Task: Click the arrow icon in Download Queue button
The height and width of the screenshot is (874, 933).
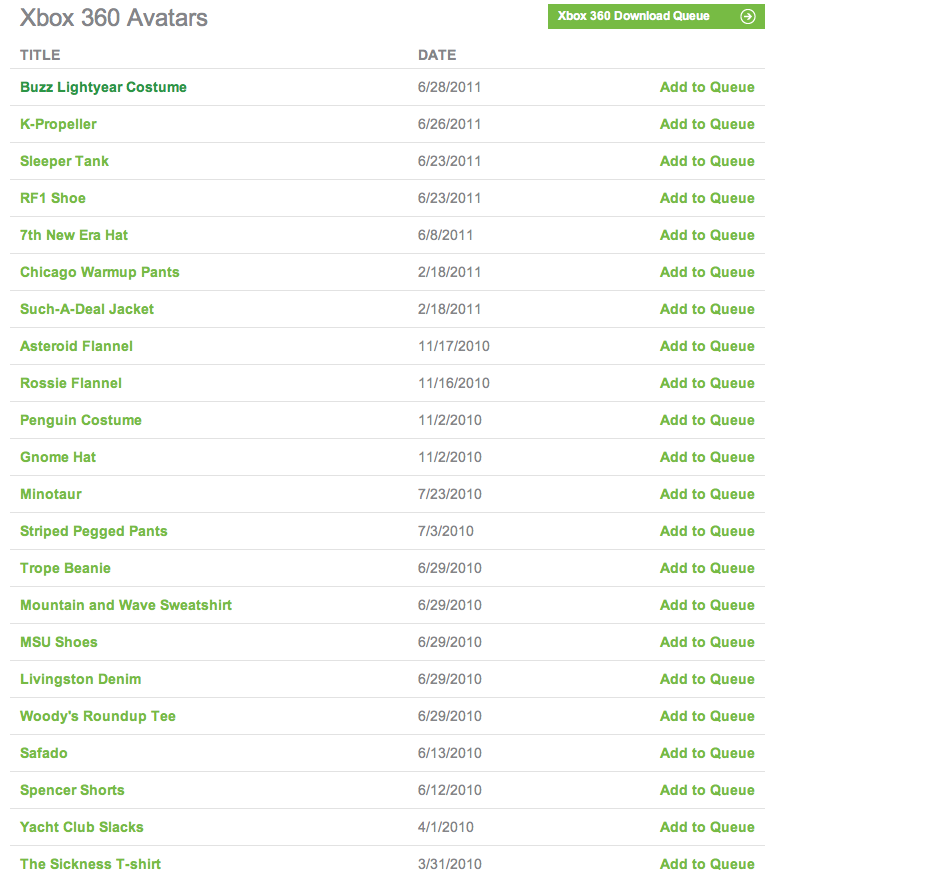Action: coord(747,17)
